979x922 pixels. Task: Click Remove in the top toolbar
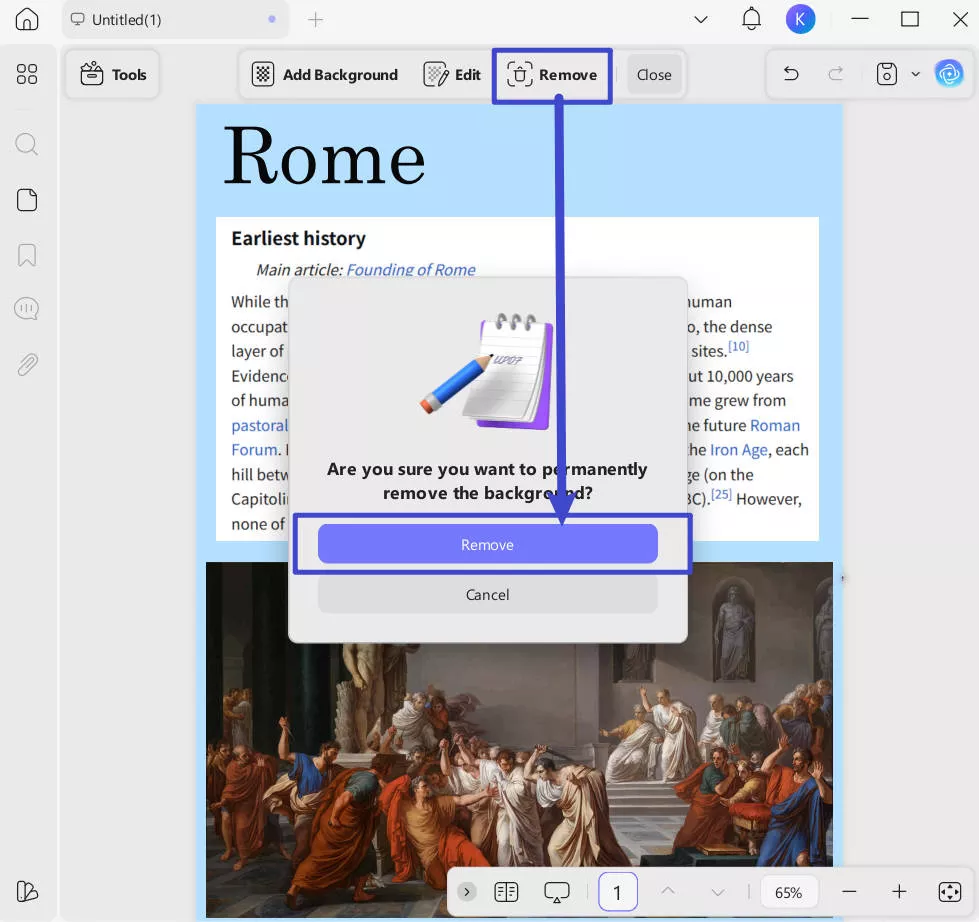552,75
